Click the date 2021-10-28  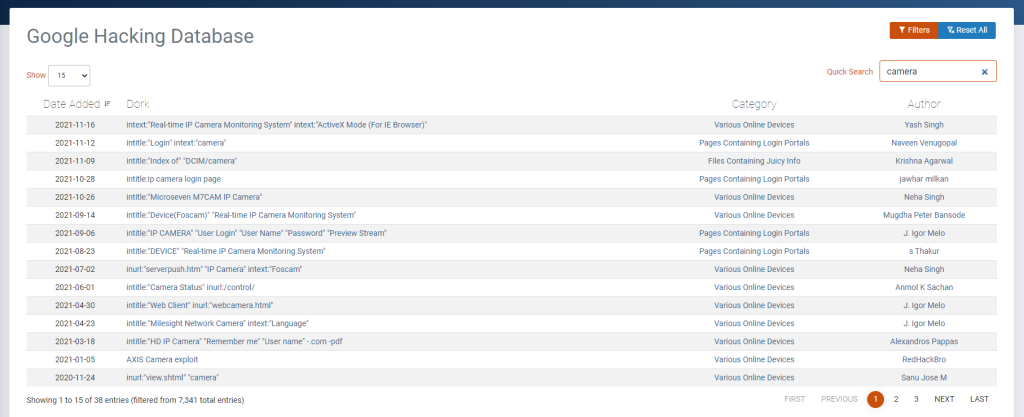coord(75,179)
